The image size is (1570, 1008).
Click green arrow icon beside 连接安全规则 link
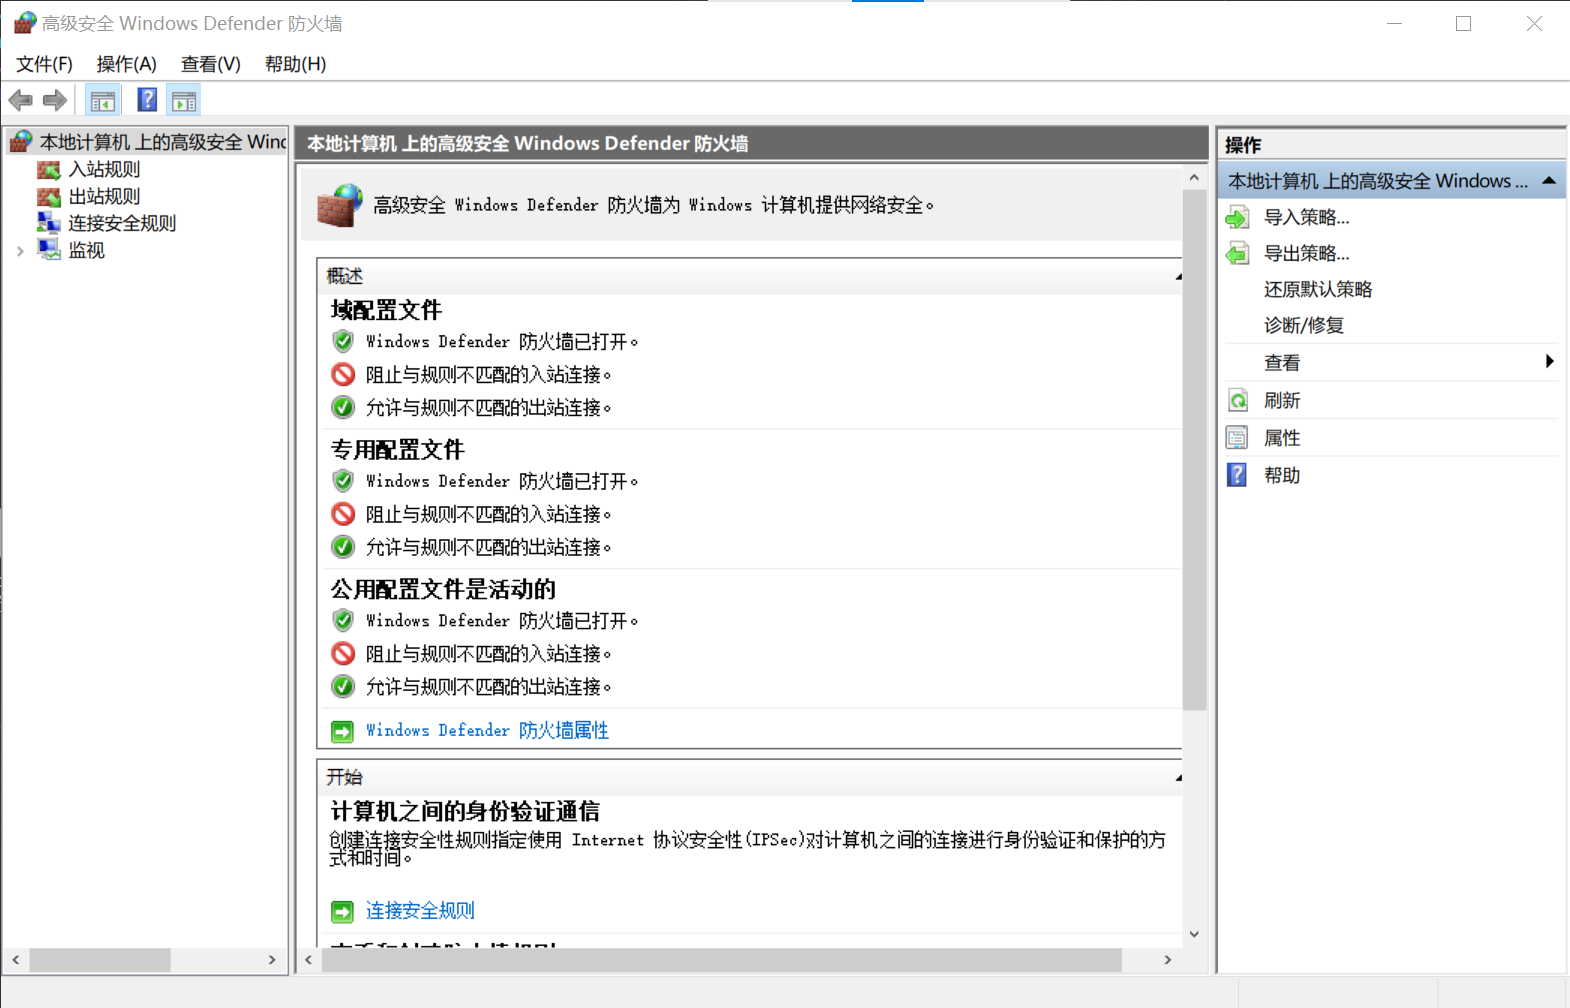[x=343, y=911]
